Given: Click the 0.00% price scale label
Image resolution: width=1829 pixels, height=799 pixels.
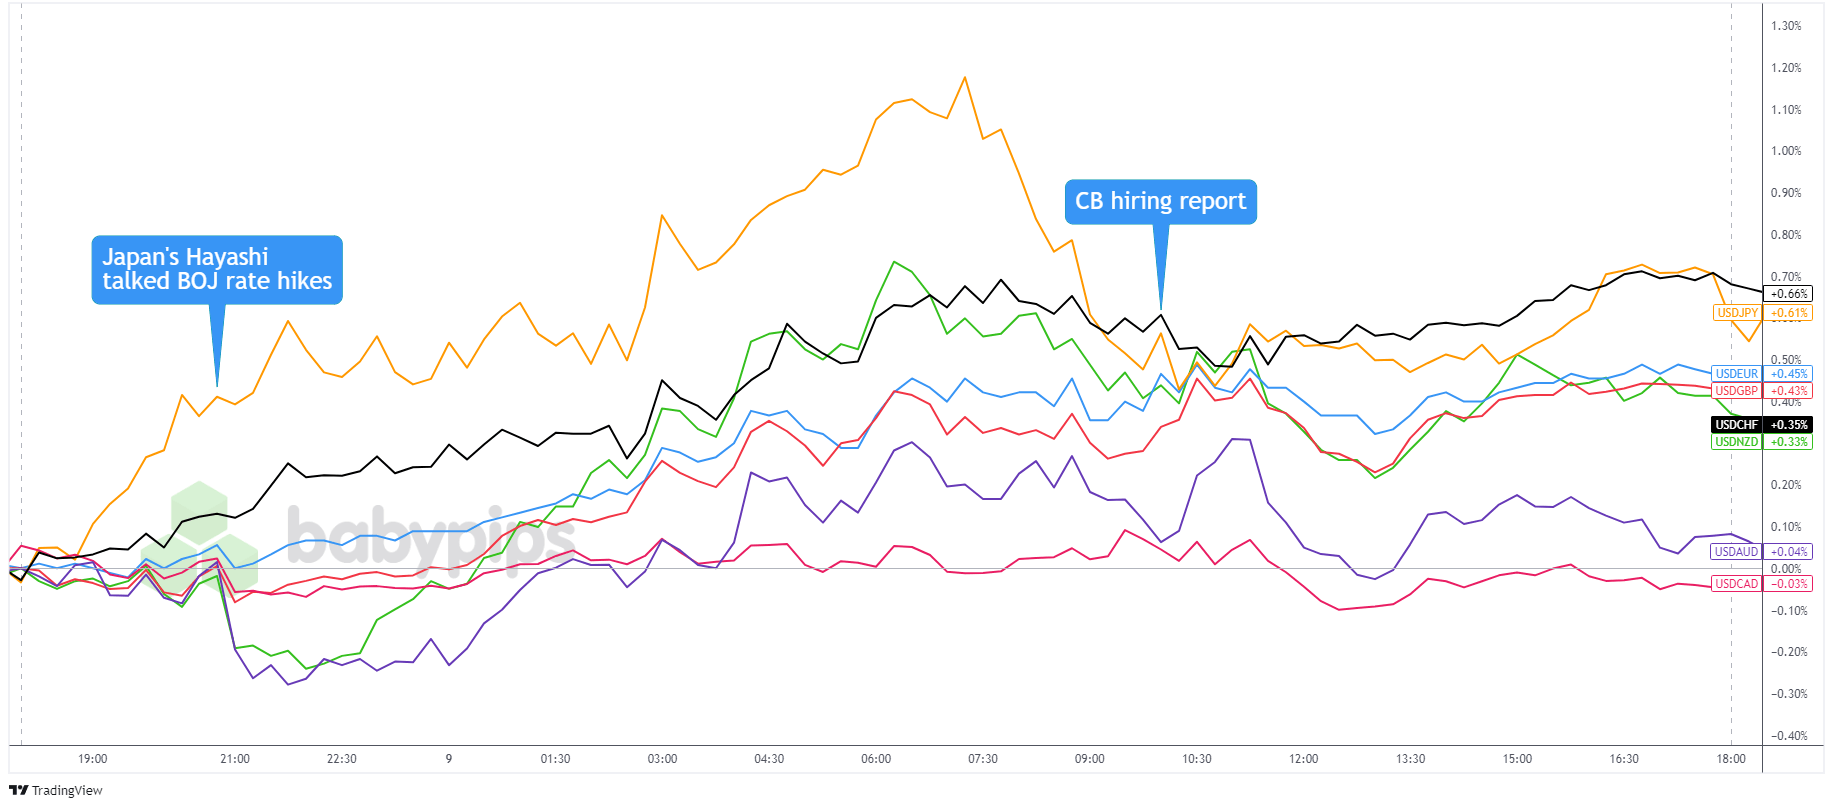Looking at the screenshot, I should [x=1786, y=569].
